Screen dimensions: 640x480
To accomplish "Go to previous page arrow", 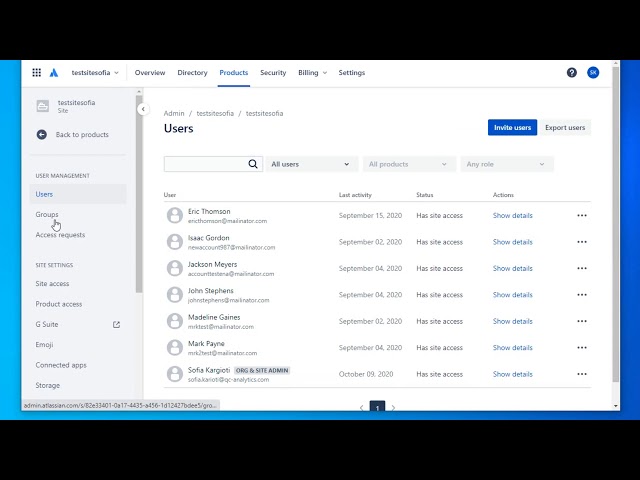I will (361, 407).
